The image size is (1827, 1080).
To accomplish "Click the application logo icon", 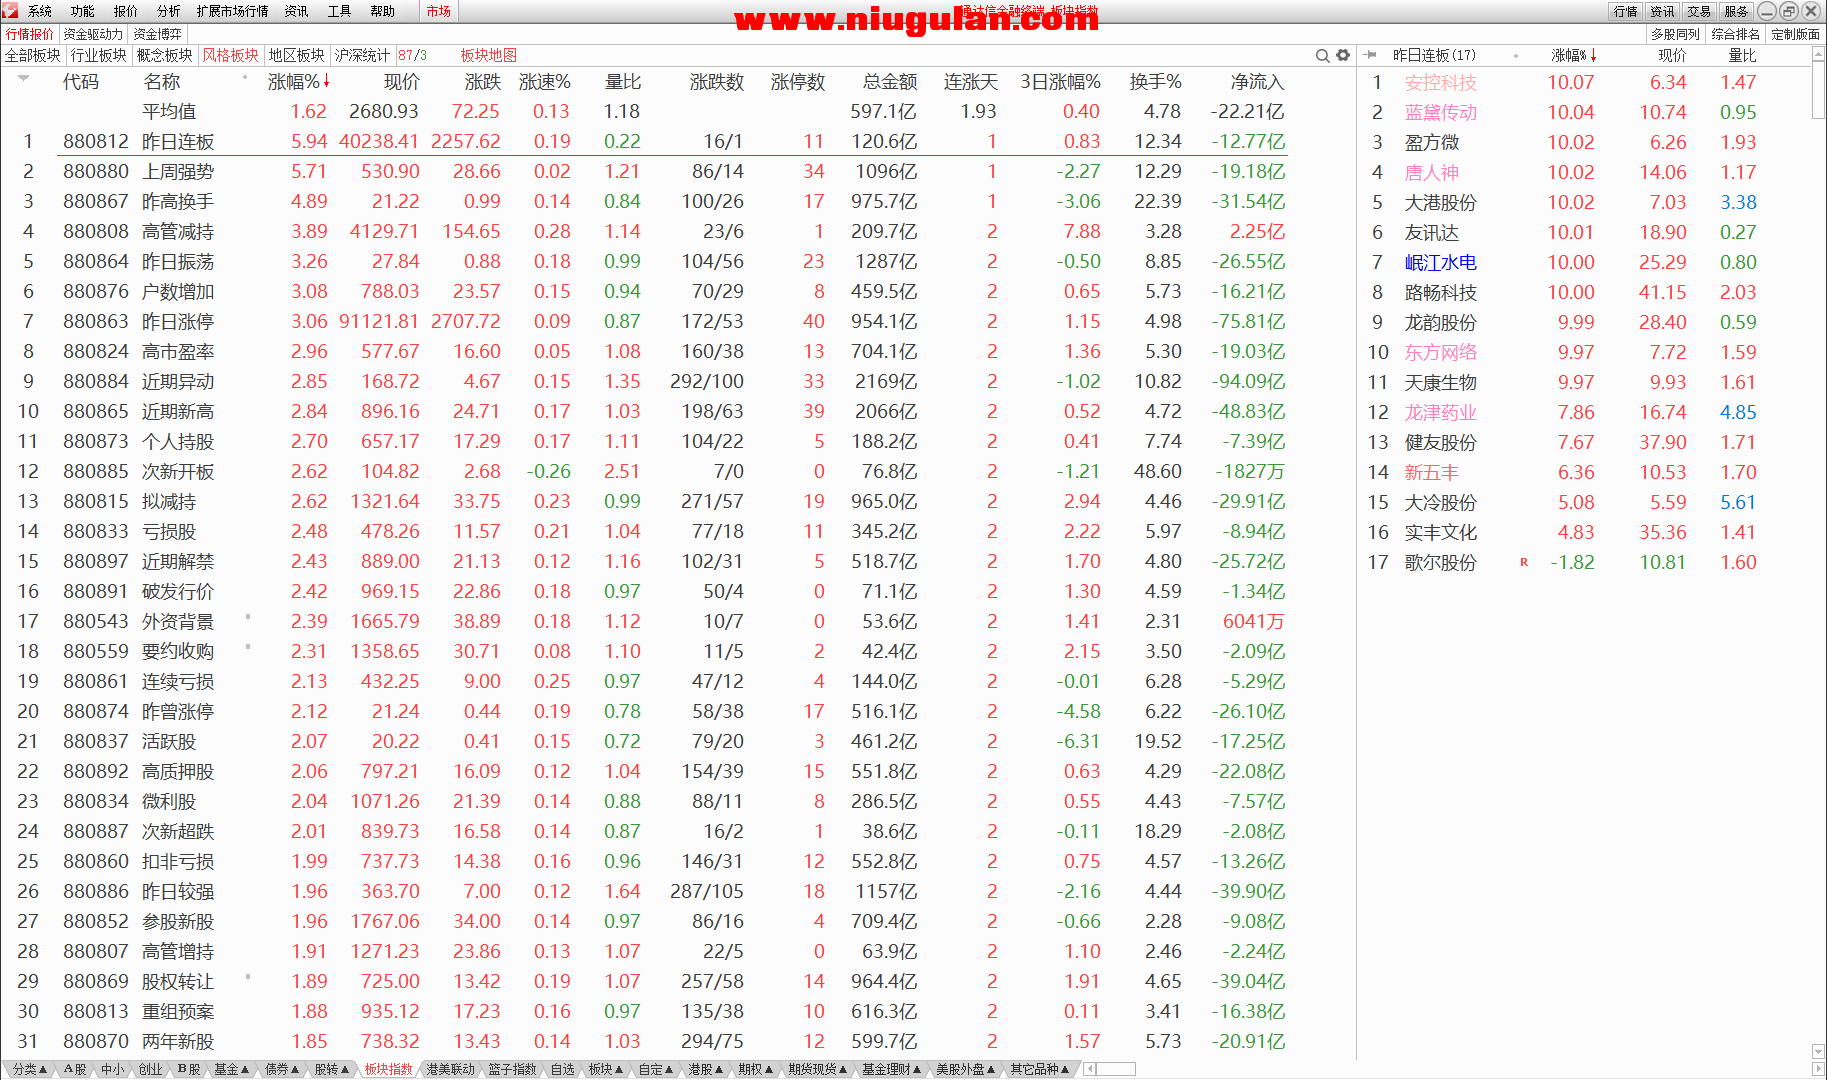I will tap(10, 11).
